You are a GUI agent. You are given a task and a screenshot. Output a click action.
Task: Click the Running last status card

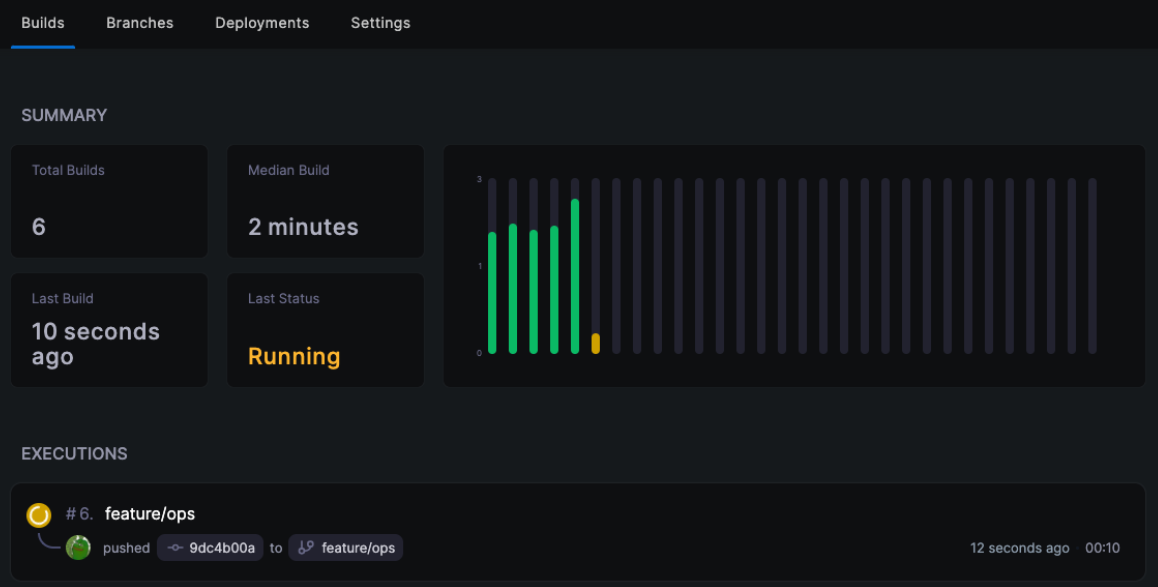click(325, 330)
